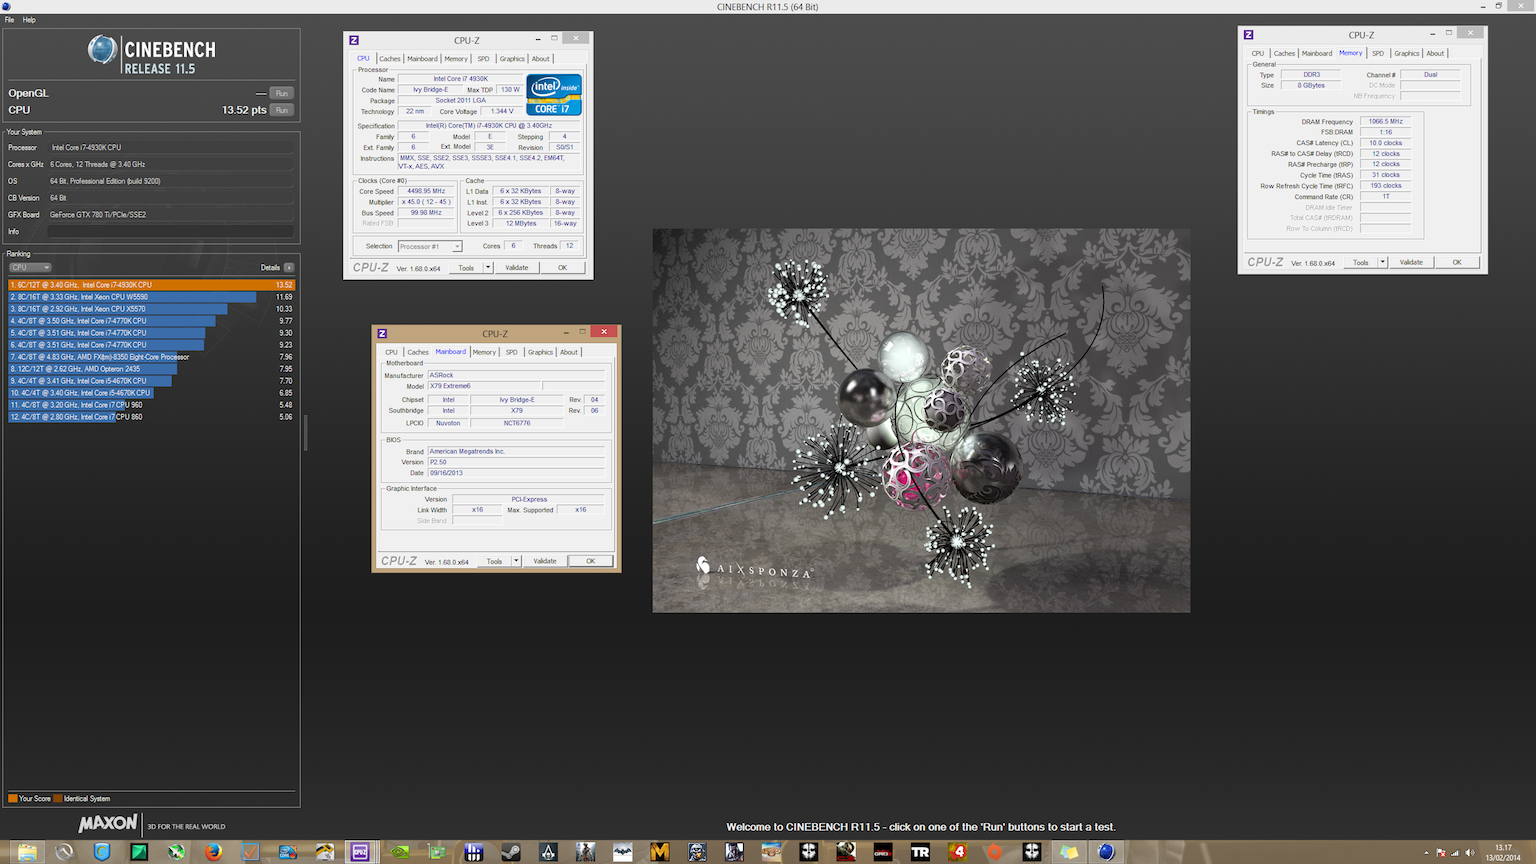This screenshot has width=1536, height=864.
Task: Click the volume speaker tray icon
Action: pos(1469,853)
